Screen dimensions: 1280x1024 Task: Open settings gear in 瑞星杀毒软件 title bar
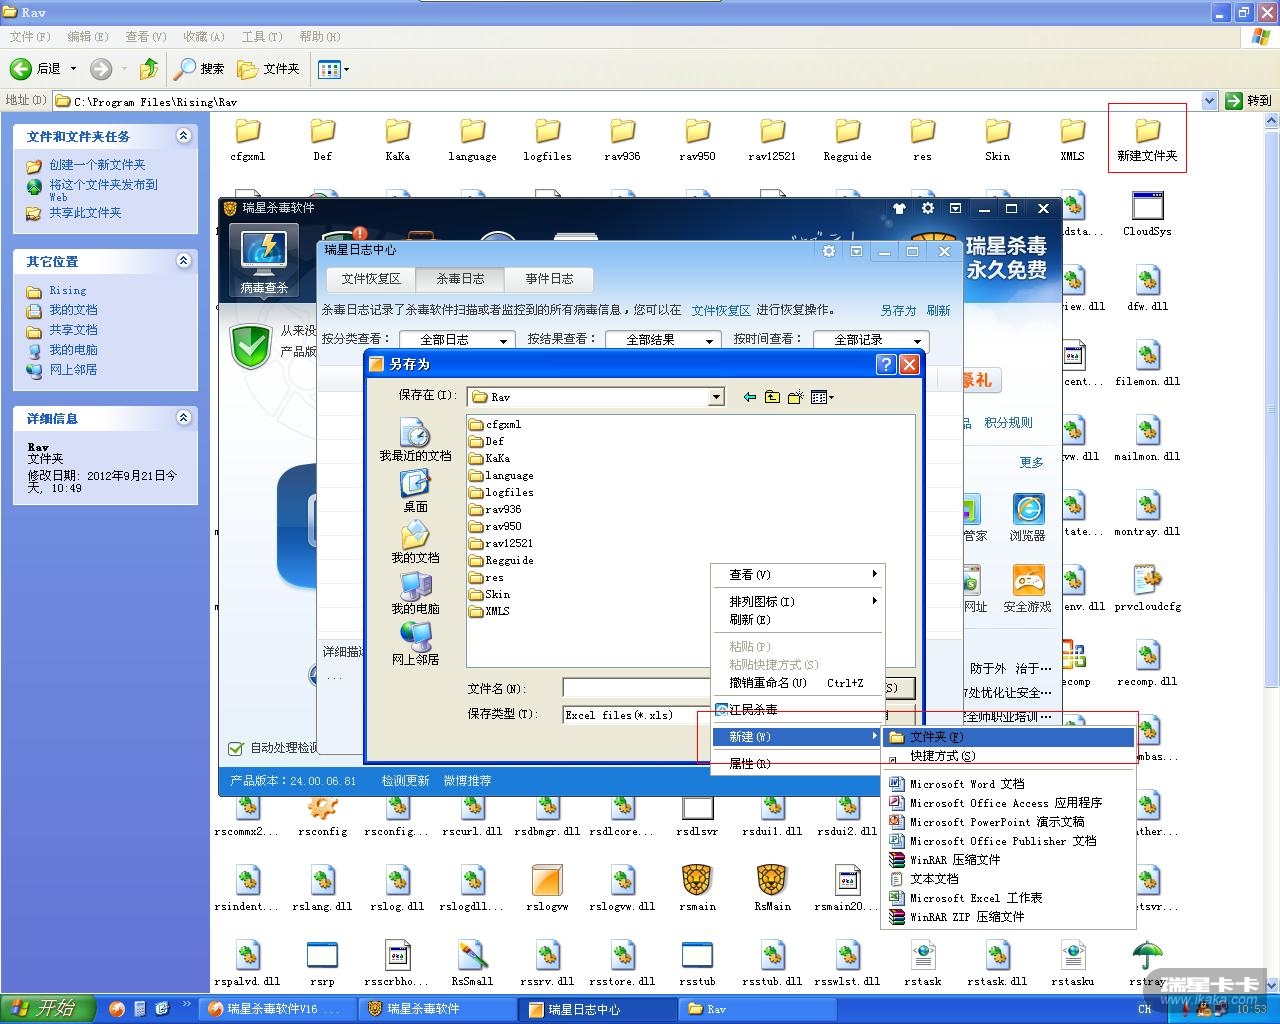(927, 208)
